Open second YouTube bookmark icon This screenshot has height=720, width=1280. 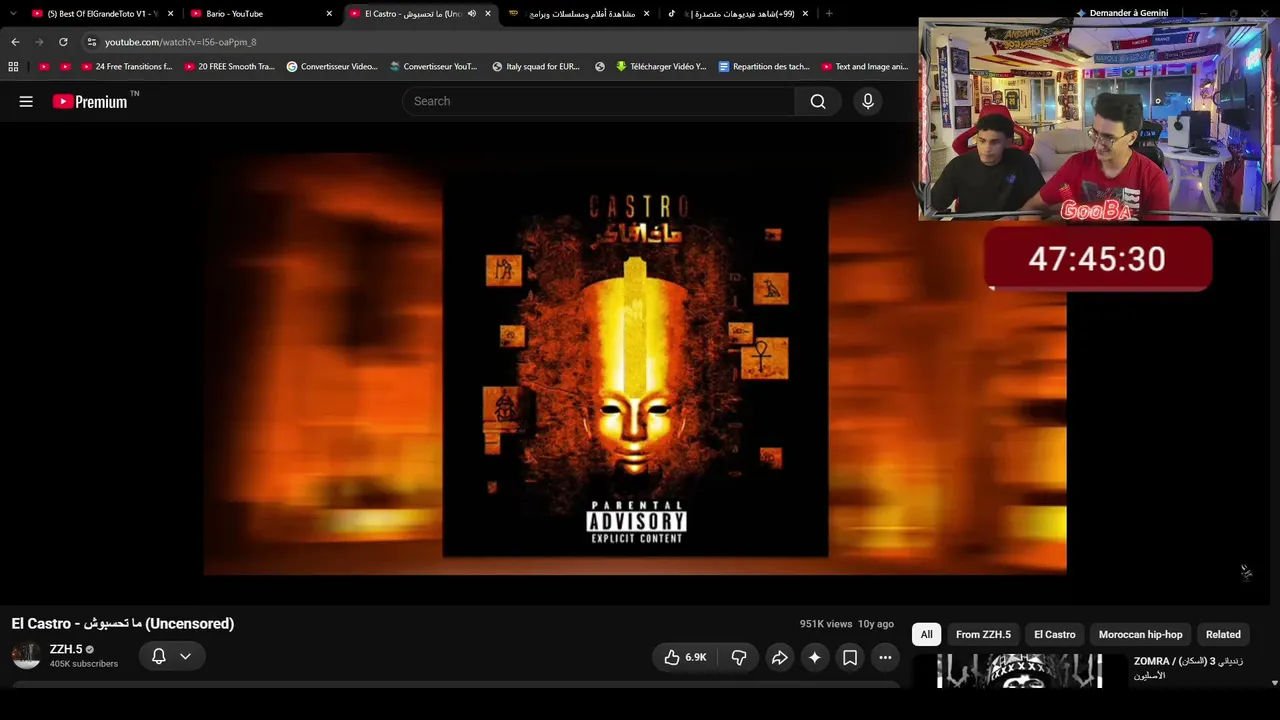tap(66, 67)
